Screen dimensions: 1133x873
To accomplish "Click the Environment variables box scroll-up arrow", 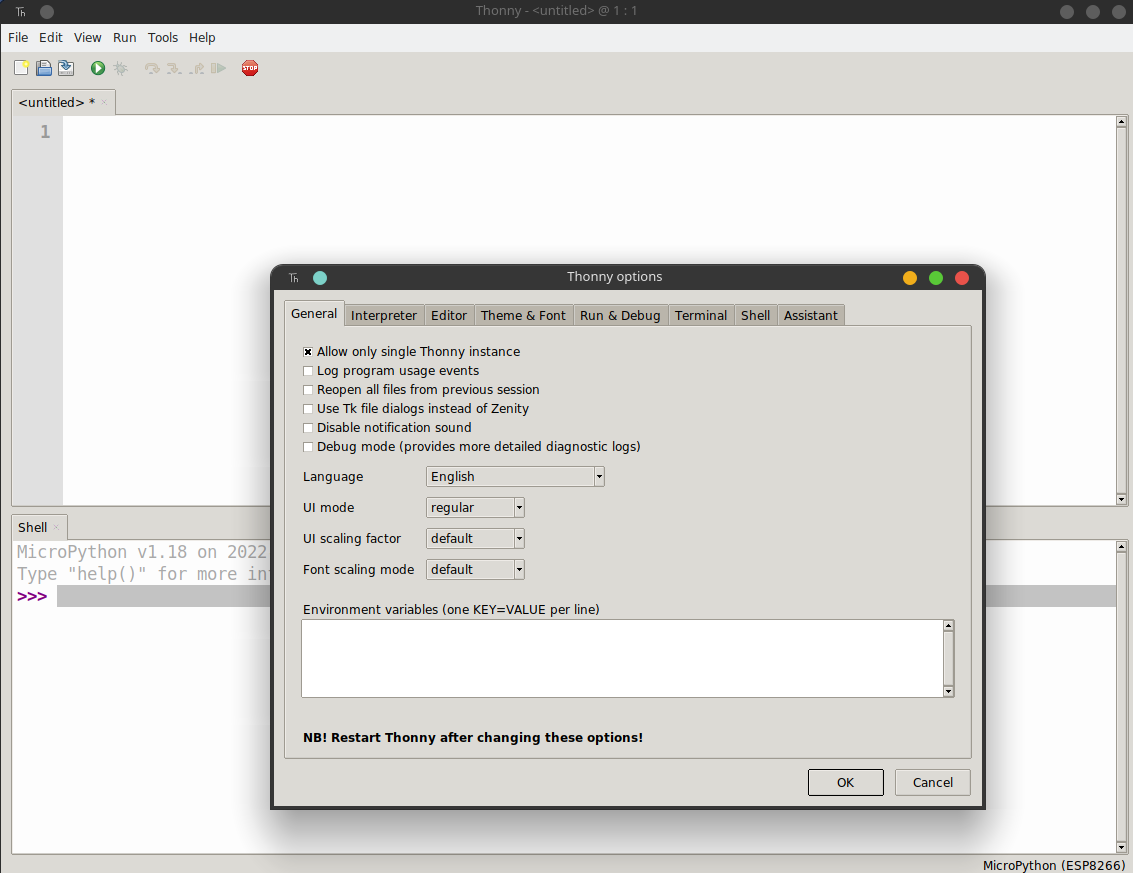I will [x=949, y=626].
